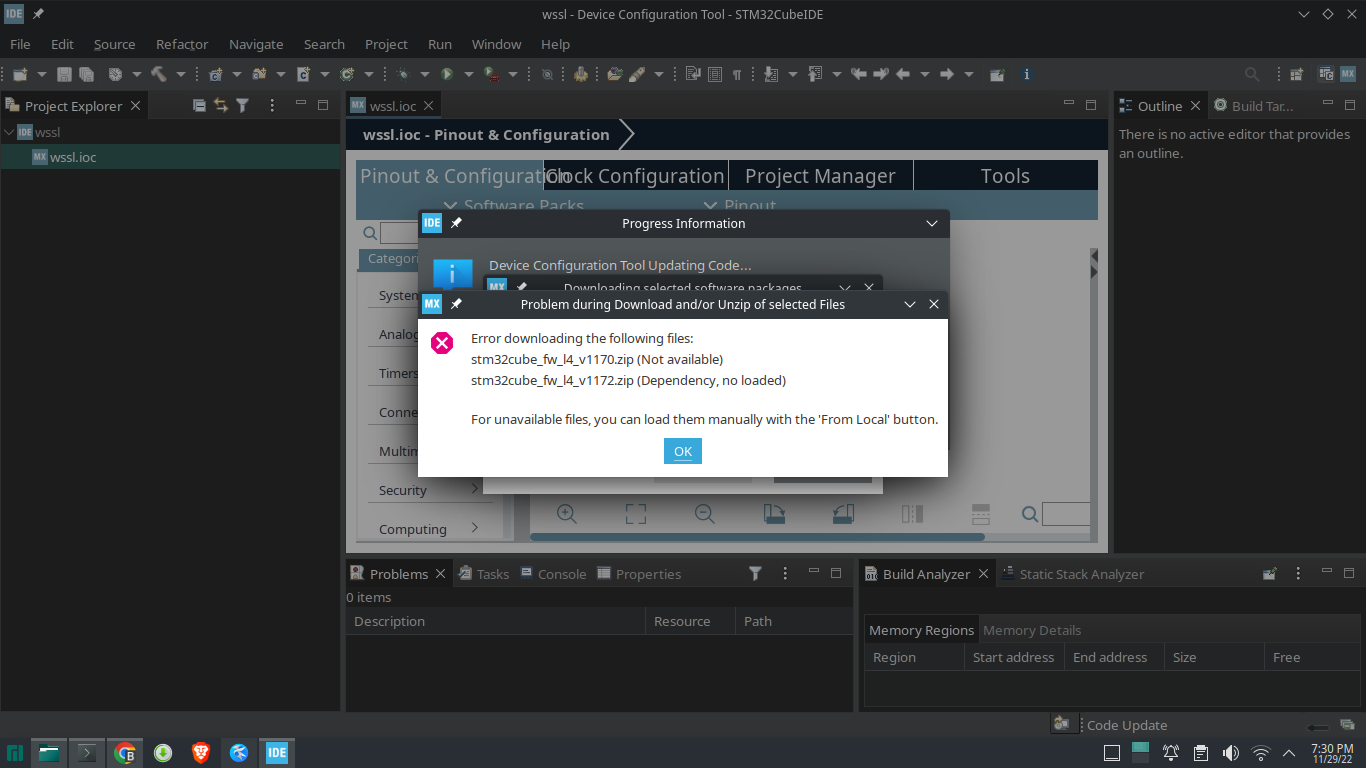
Task: Toggle show whitespace characters pilcrow icon
Action: [x=737, y=74]
